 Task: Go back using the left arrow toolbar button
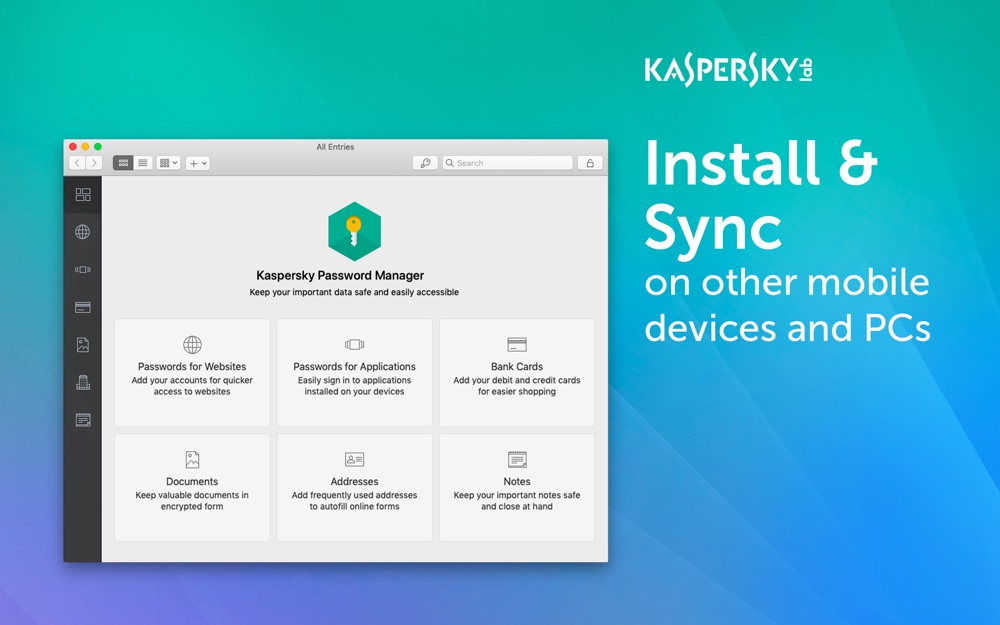coord(77,163)
